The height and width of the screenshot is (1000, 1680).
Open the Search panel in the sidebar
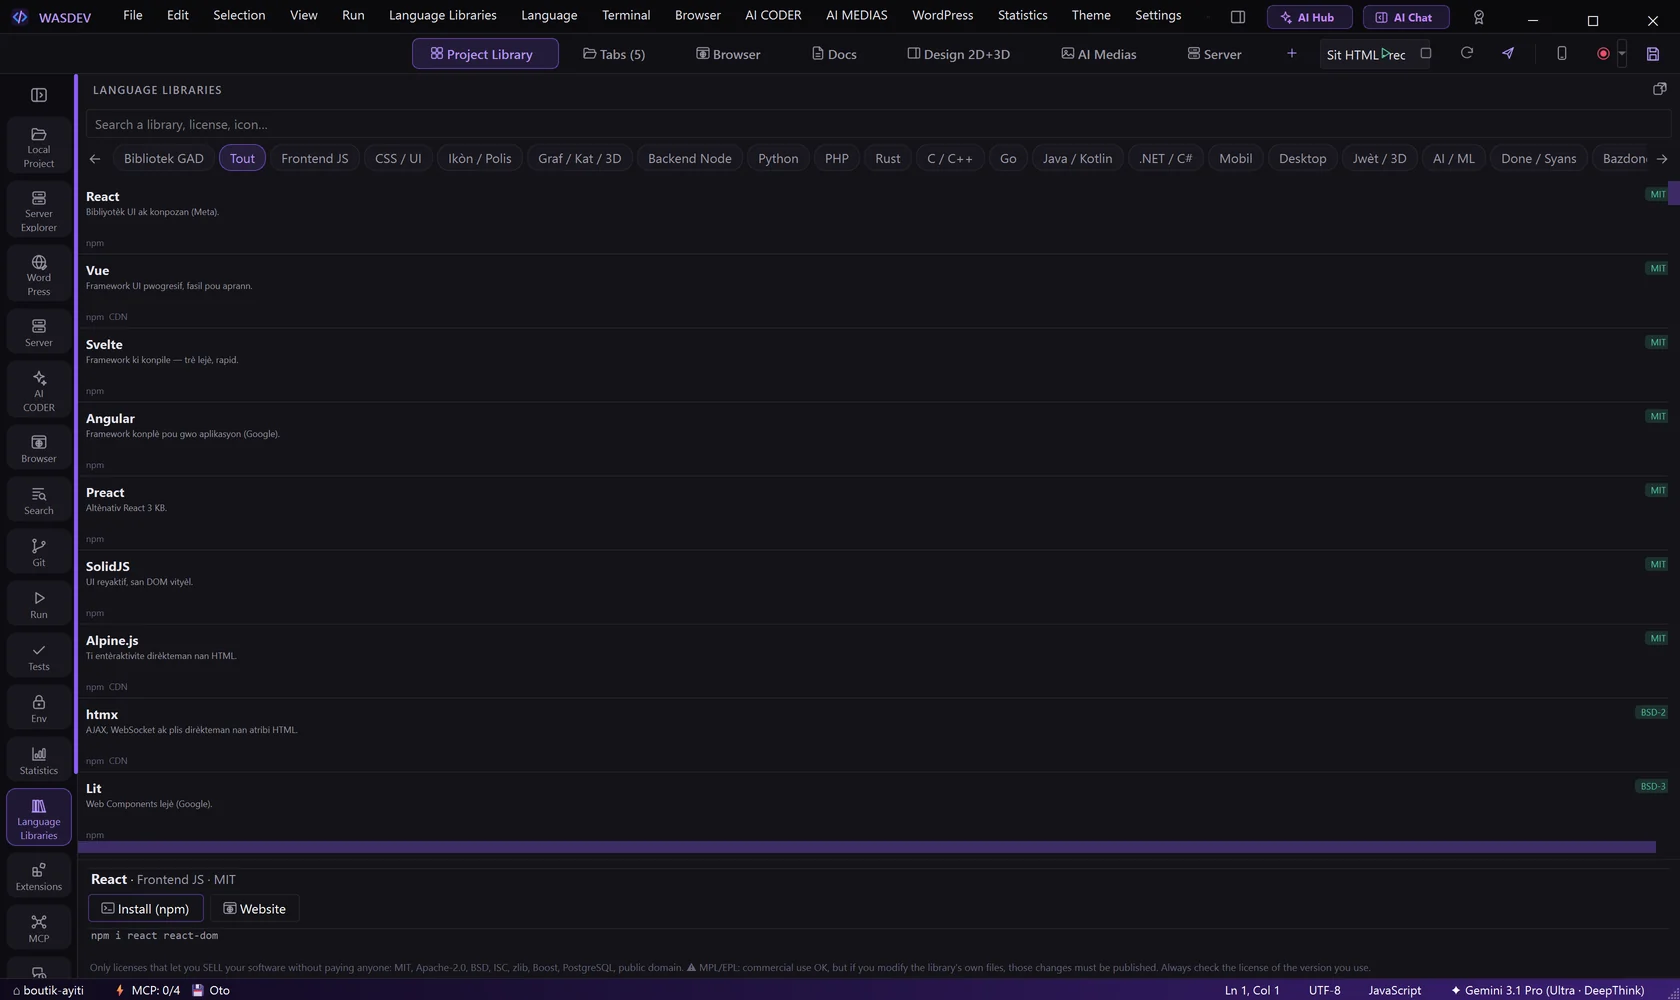click(x=39, y=501)
